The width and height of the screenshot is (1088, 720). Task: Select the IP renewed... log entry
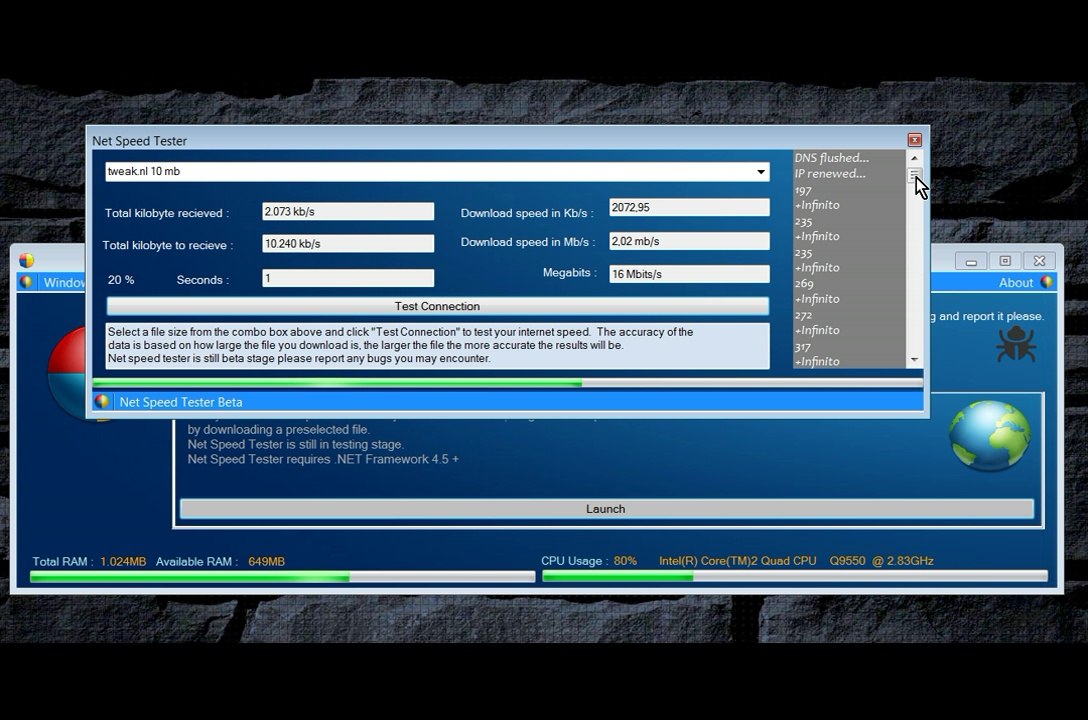(x=830, y=174)
